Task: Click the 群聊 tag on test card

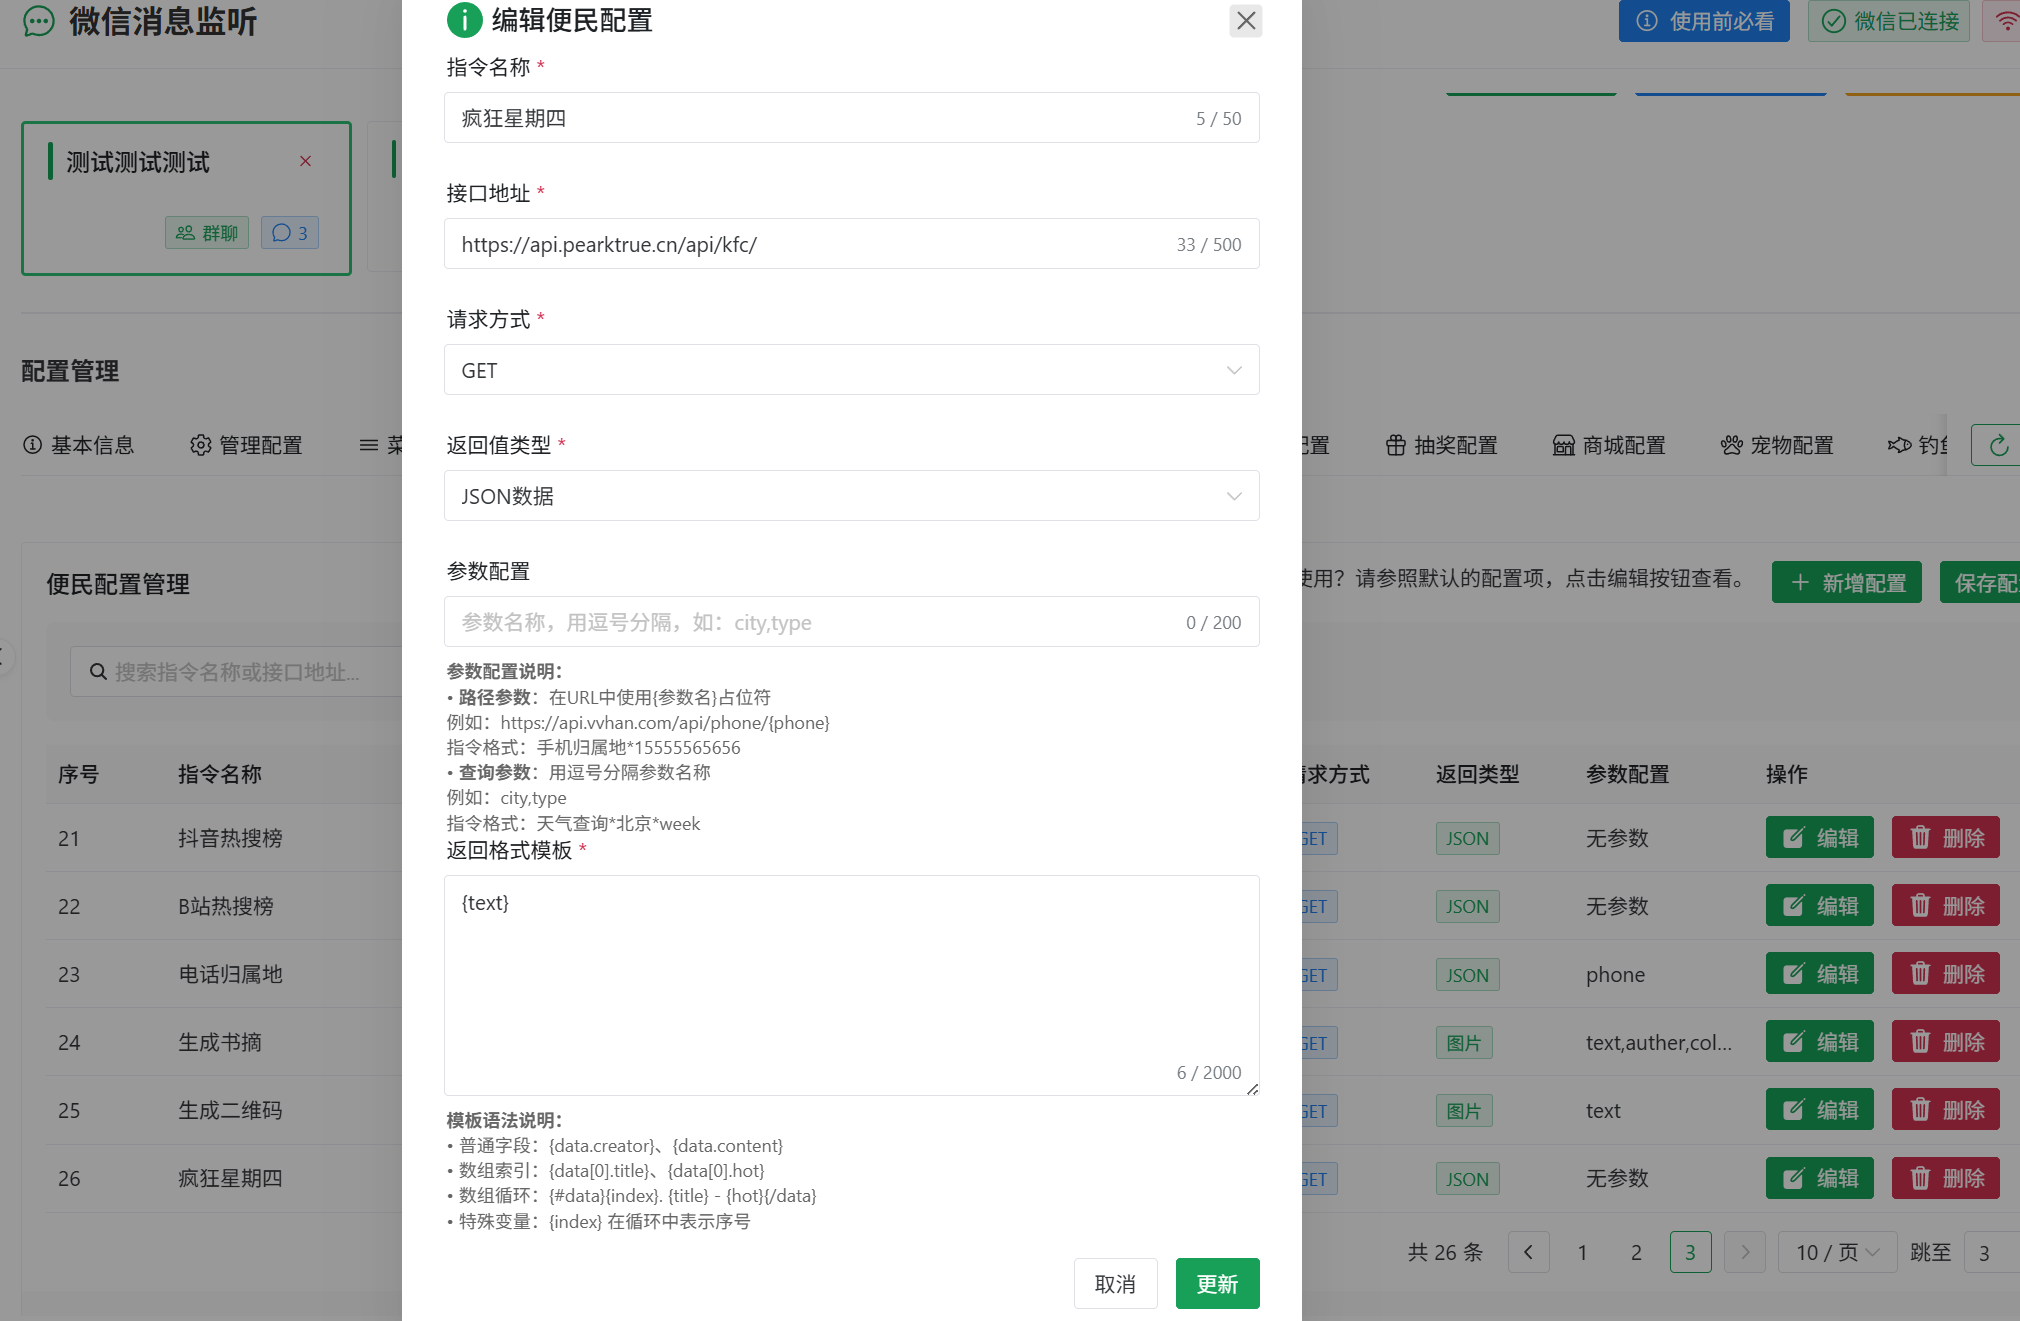Action: point(207,233)
